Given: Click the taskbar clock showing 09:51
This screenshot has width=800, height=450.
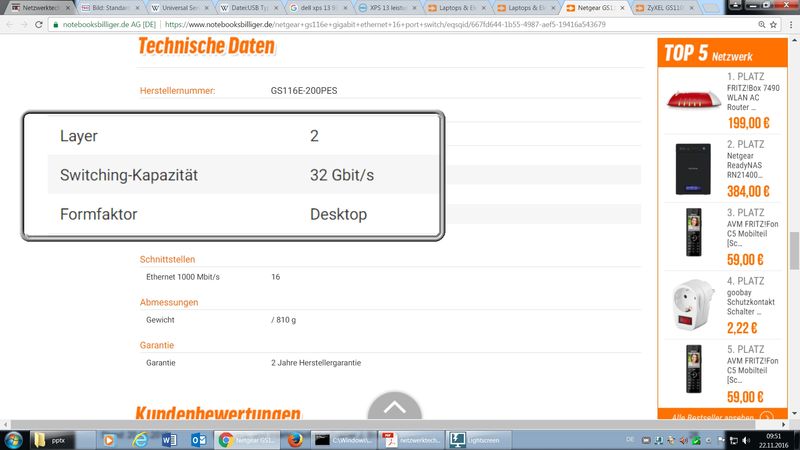Looking at the screenshot, I should tap(773, 440).
